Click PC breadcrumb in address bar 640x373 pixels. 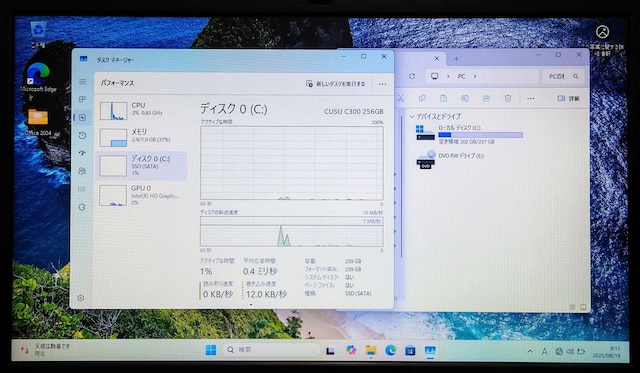coord(462,76)
